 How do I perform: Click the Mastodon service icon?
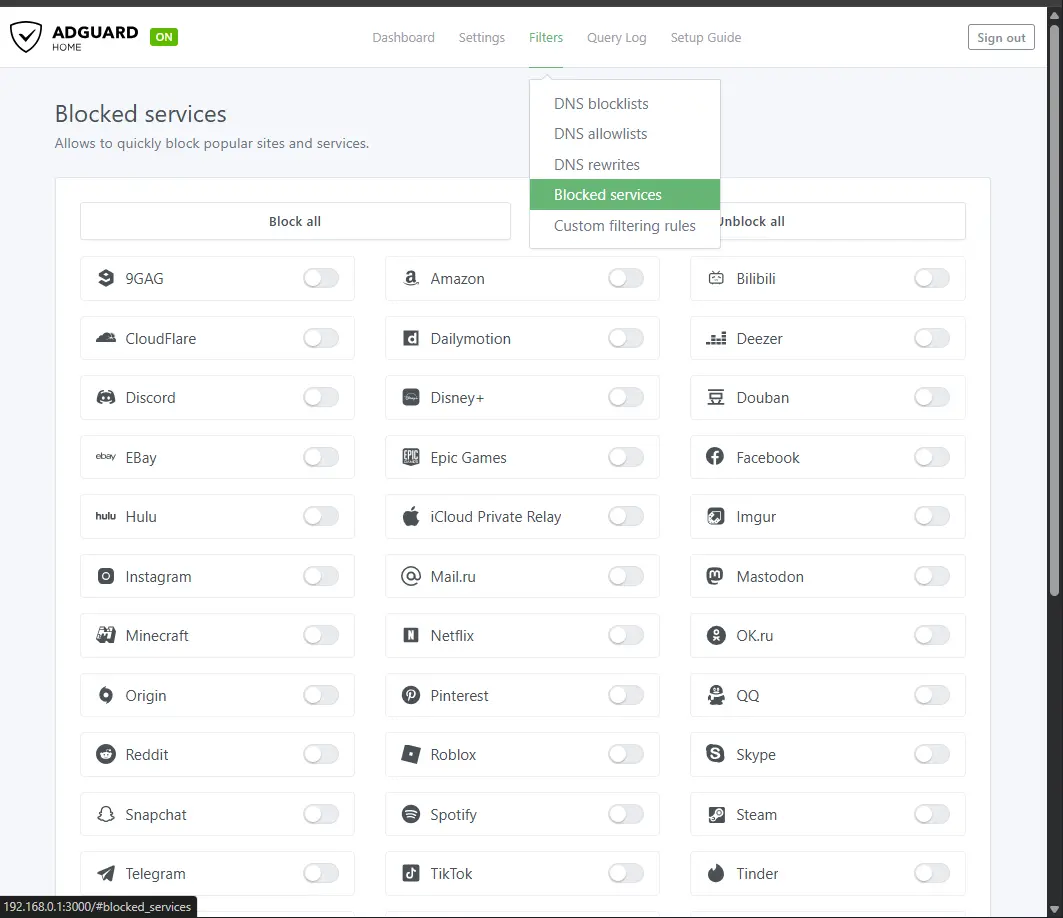coord(715,576)
